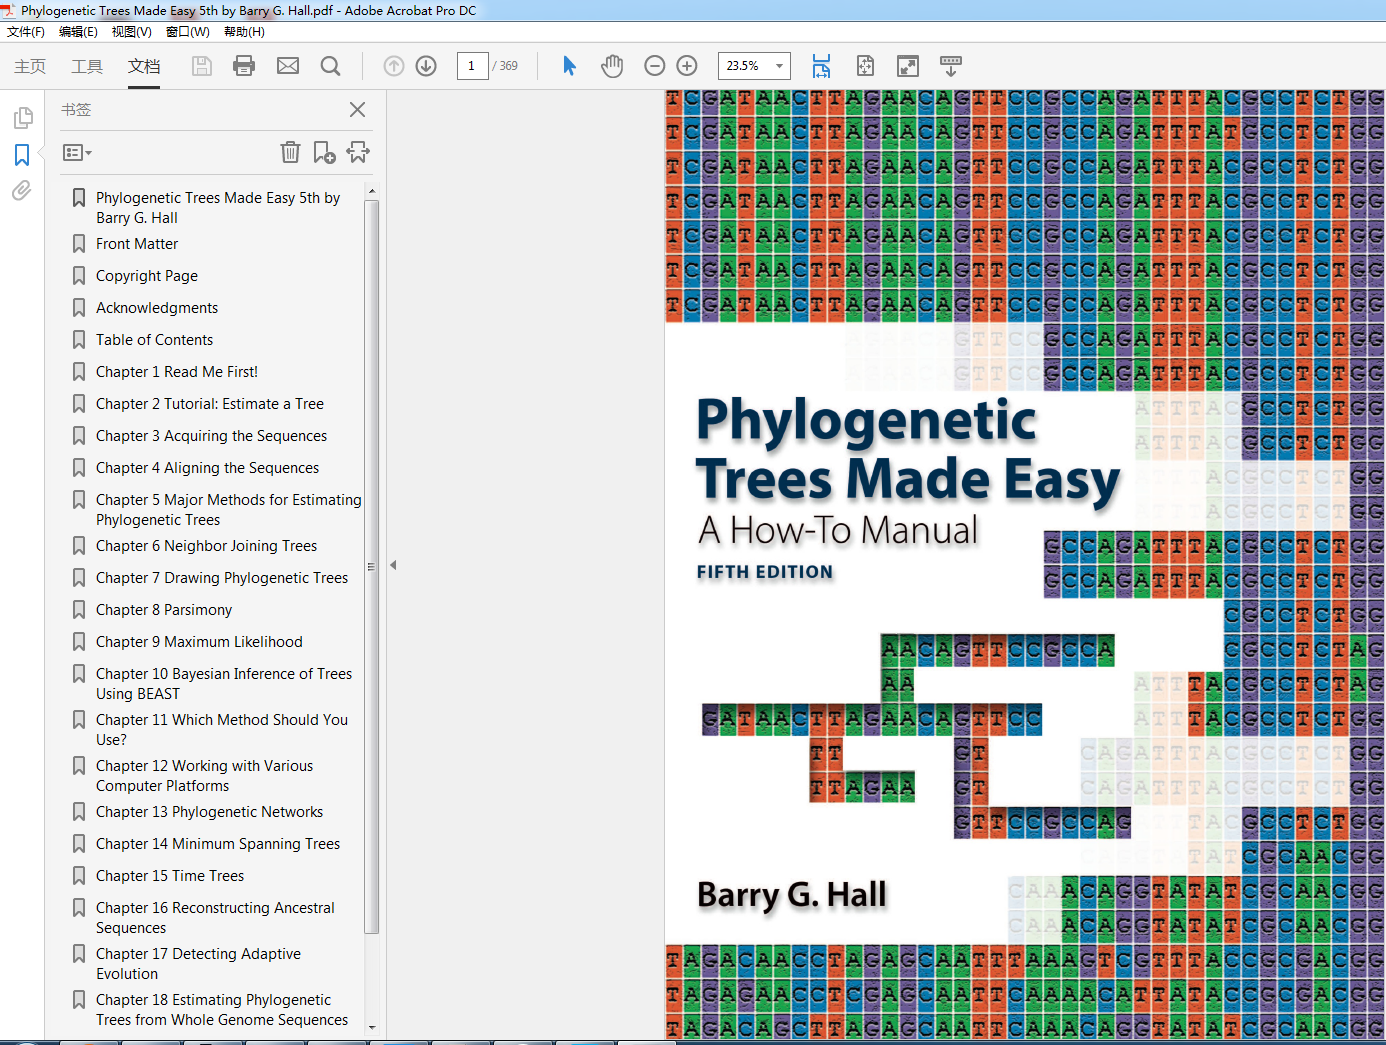This screenshot has width=1386, height=1045.
Task: Open Chapter 13 Phylogenetic Networks
Action: (x=210, y=812)
